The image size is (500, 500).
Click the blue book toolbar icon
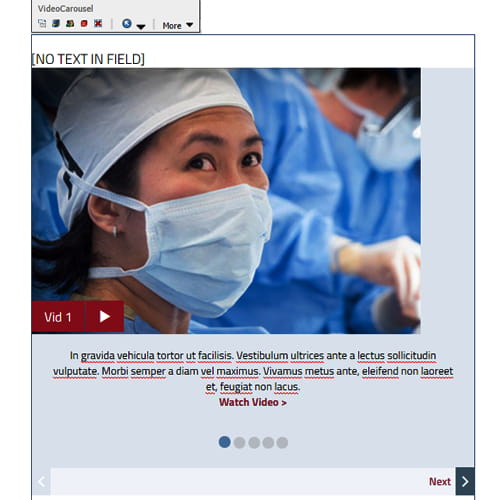coord(56,23)
